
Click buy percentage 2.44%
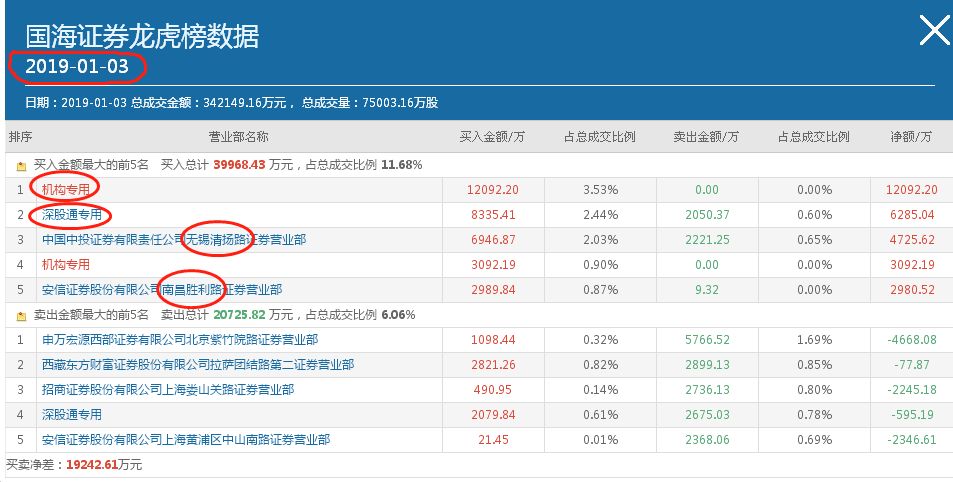[x=600, y=215]
